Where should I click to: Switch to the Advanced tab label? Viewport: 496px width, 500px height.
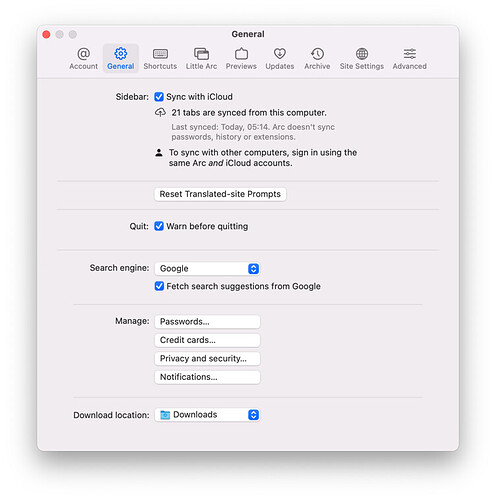(410, 66)
